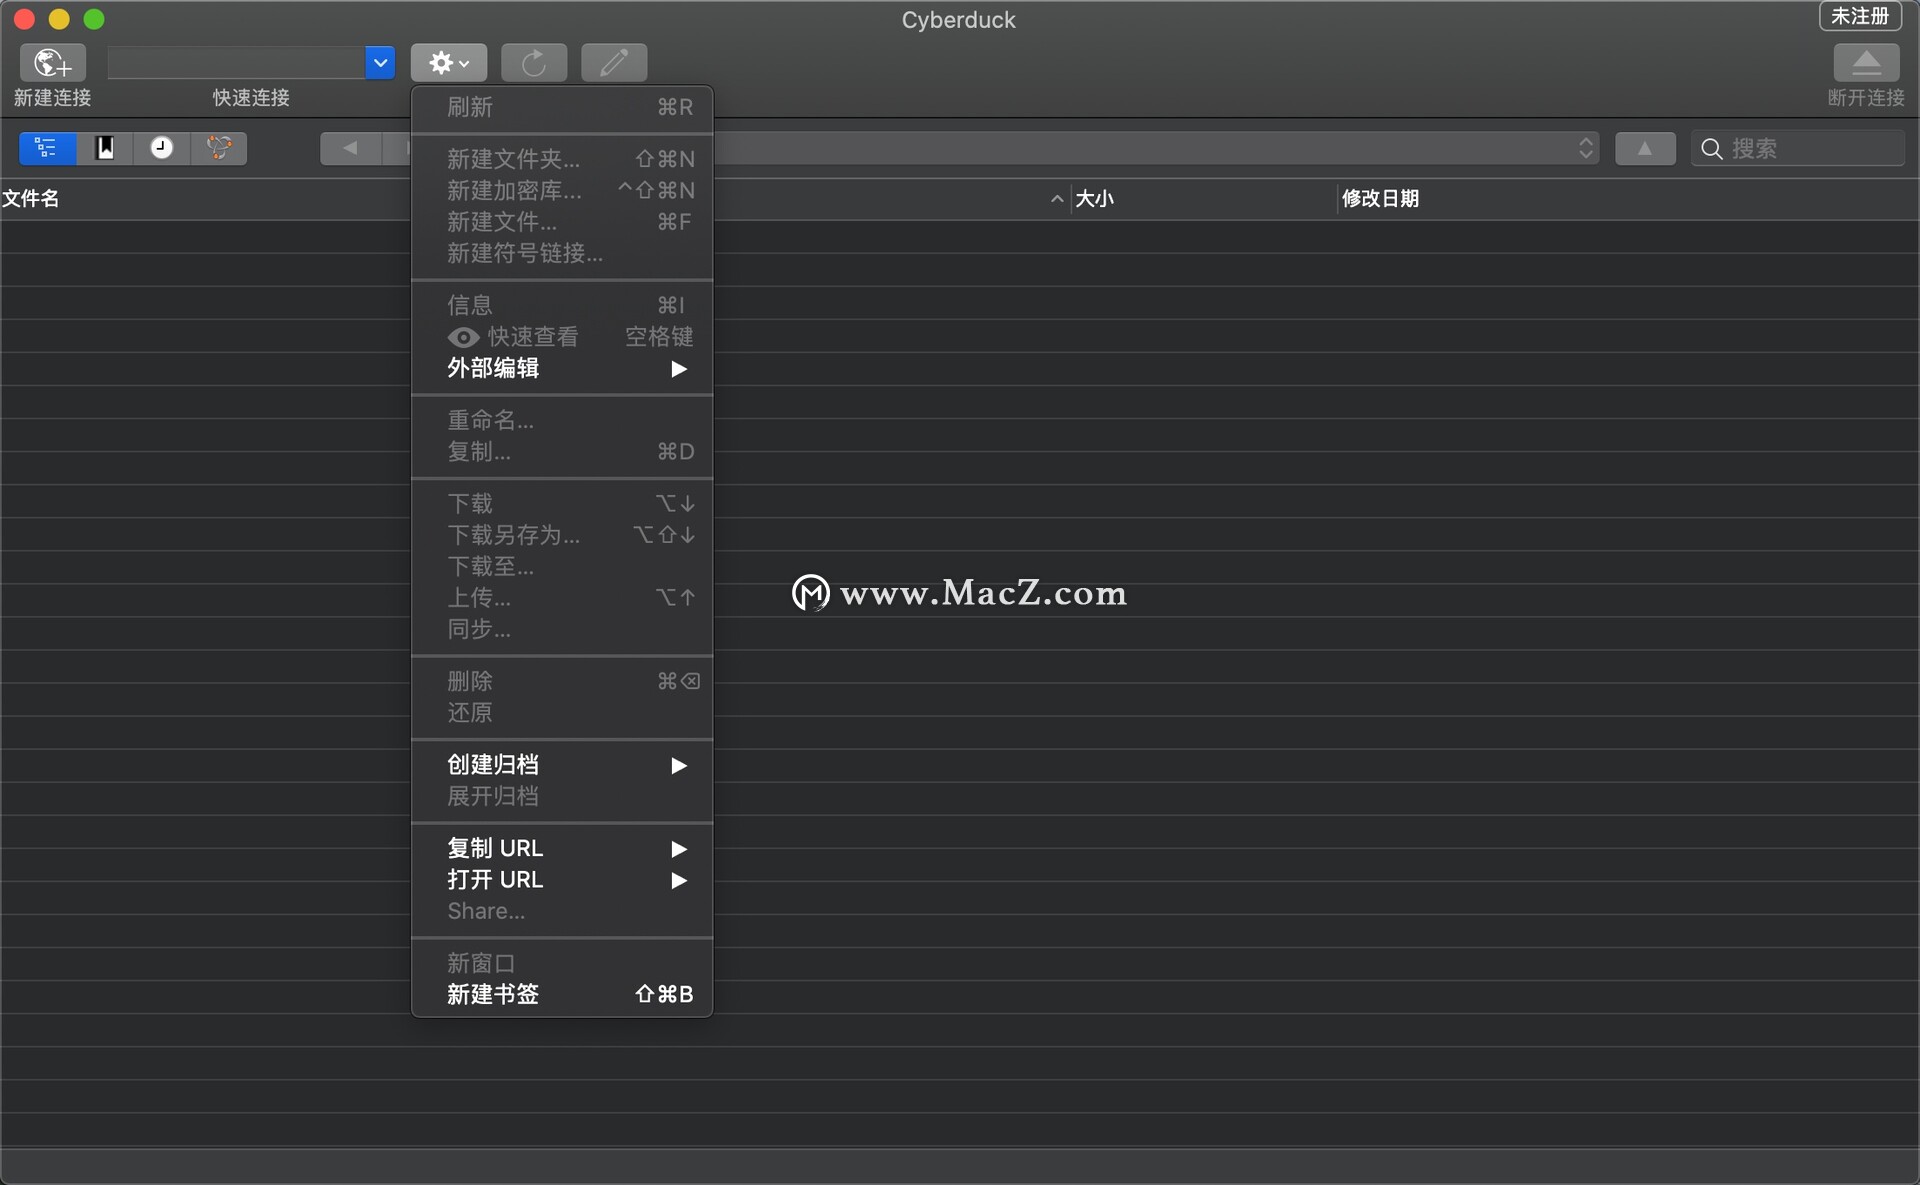Select 重命名... menu item

coord(562,420)
